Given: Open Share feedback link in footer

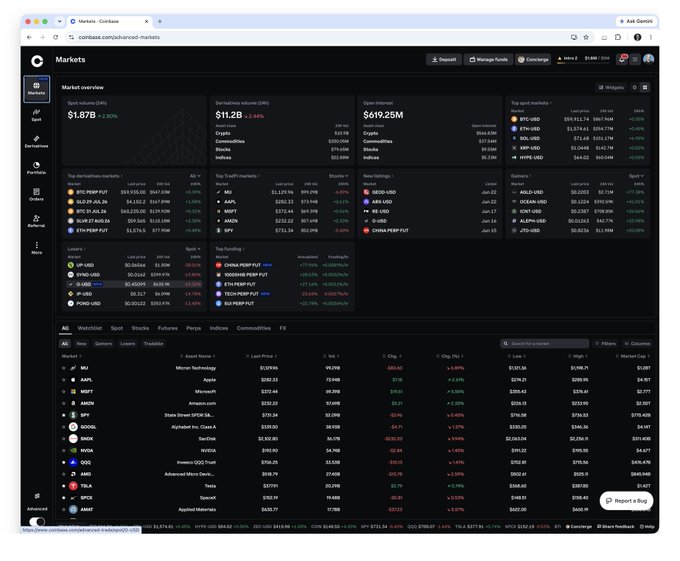Looking at the screenshot, I should [615, 527].
